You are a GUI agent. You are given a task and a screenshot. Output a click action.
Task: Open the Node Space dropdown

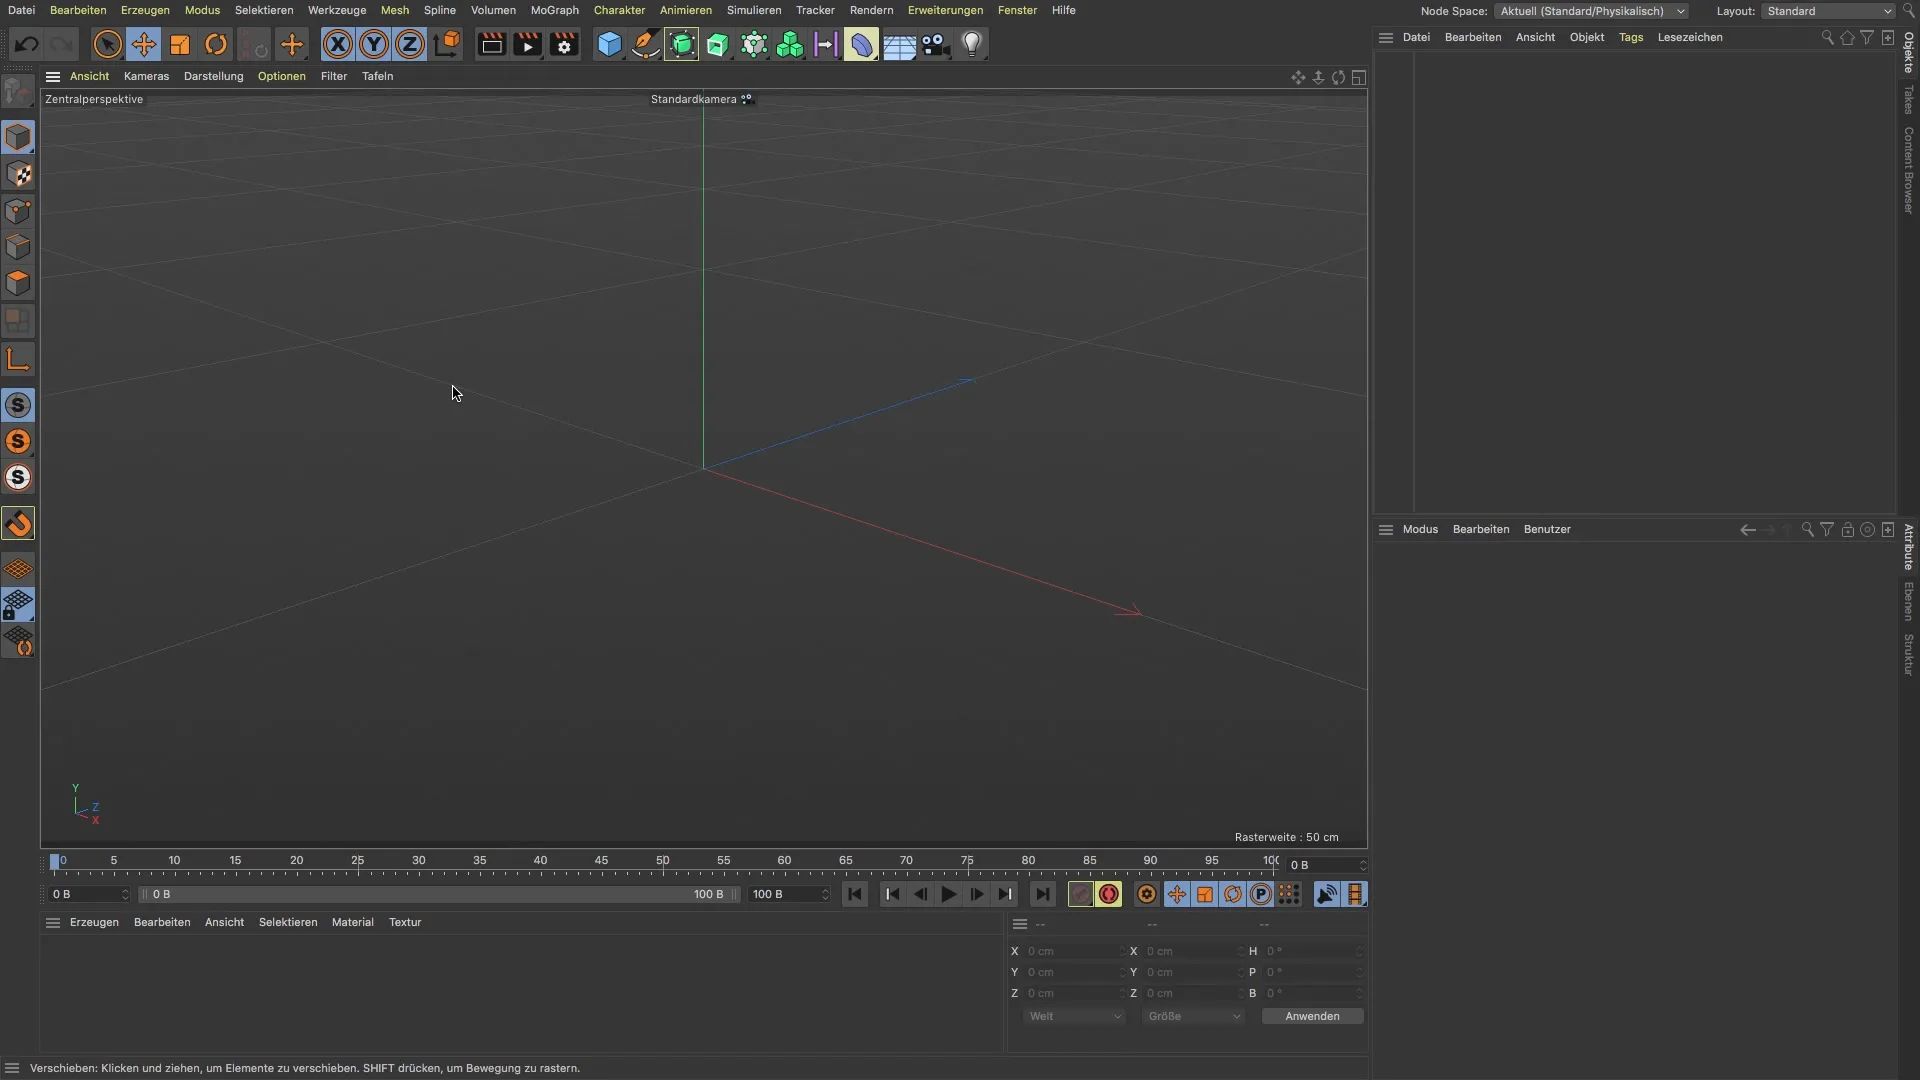point(1592,11)
